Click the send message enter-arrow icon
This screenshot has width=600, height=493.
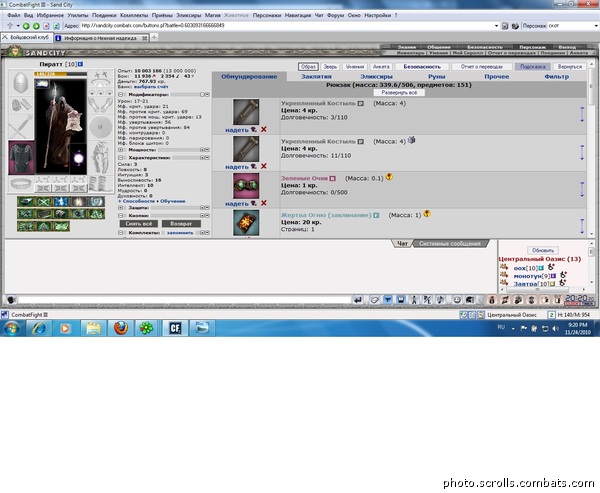coord(357,300)
